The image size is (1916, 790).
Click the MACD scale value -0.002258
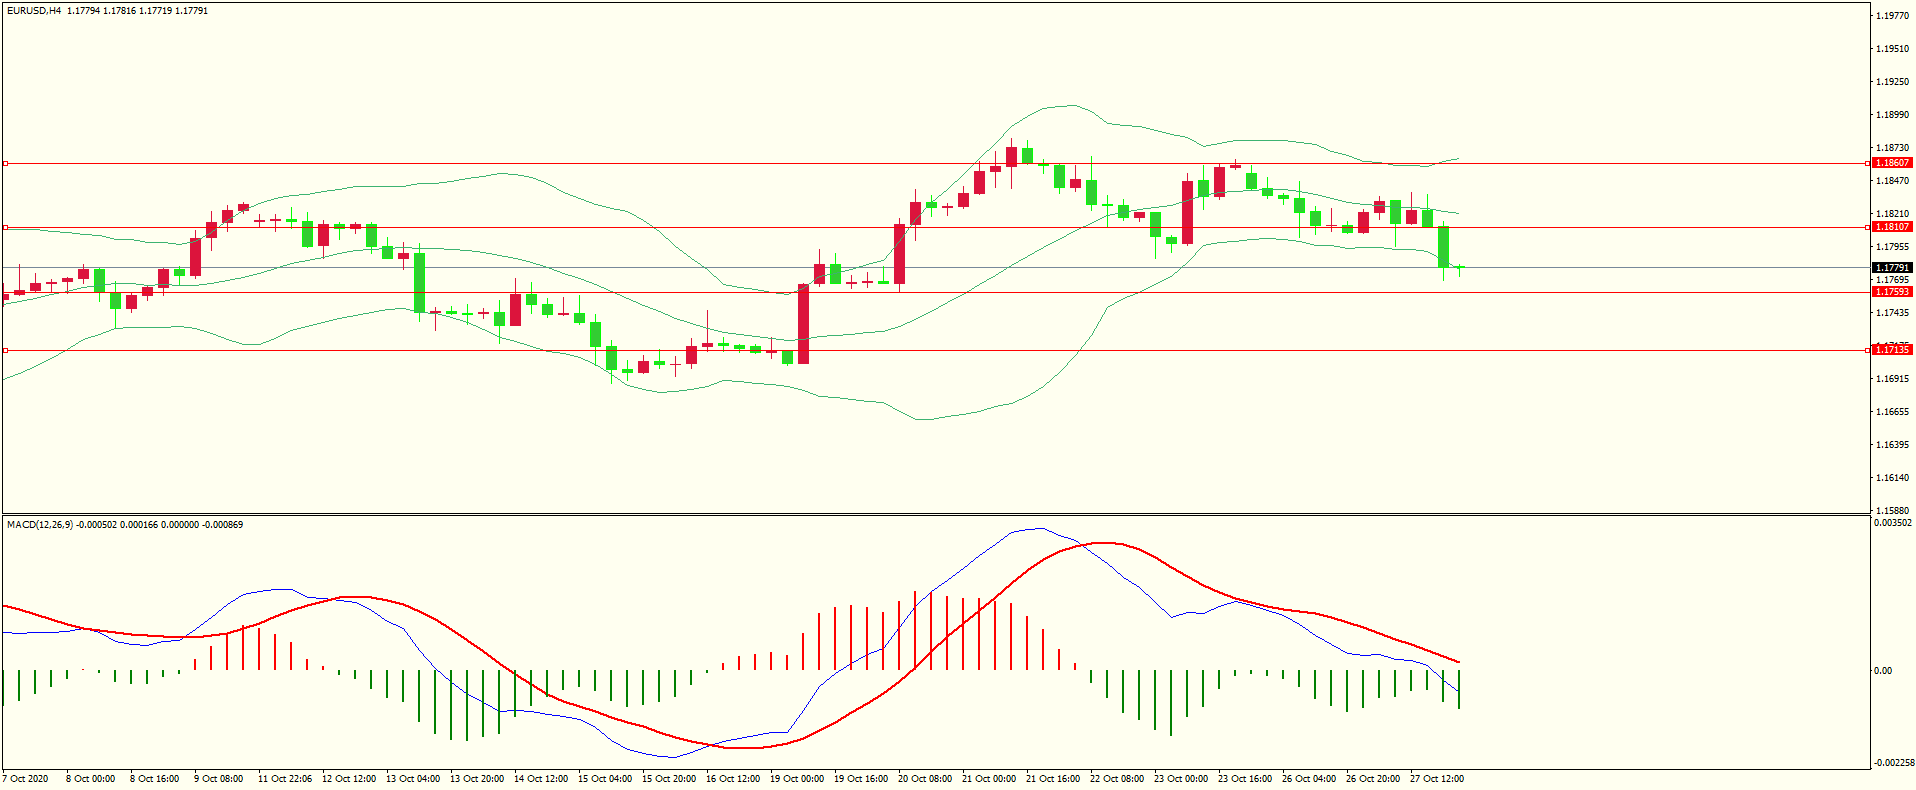[1893, 763]
